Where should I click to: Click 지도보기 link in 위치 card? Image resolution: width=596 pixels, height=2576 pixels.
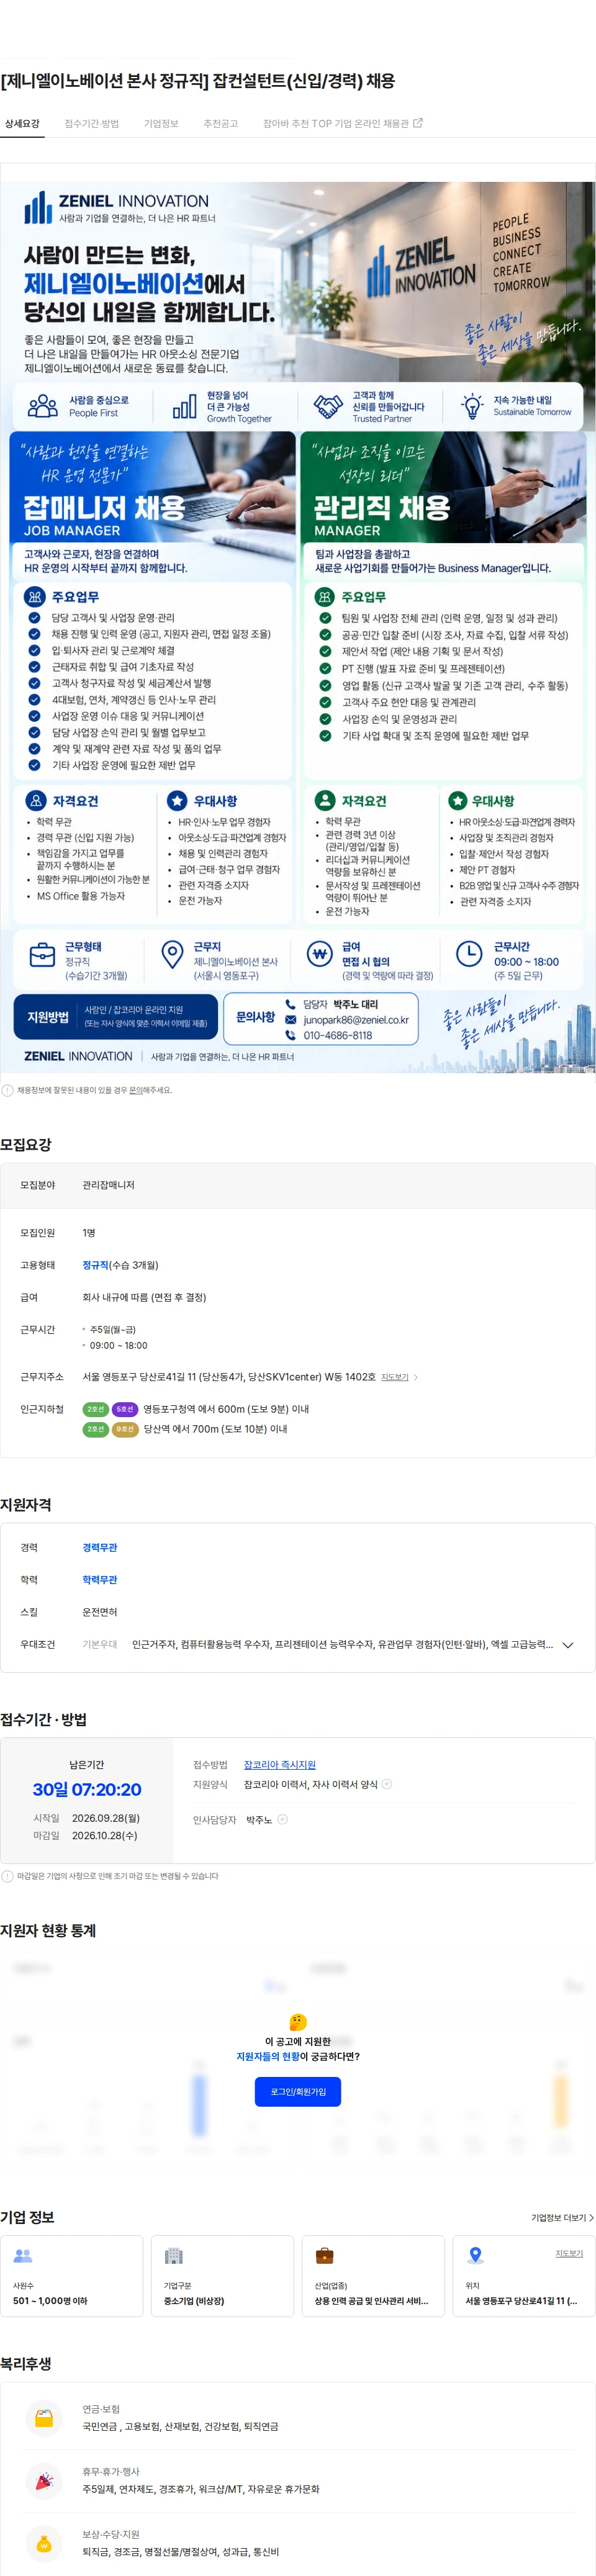[x=569, y=2253]
